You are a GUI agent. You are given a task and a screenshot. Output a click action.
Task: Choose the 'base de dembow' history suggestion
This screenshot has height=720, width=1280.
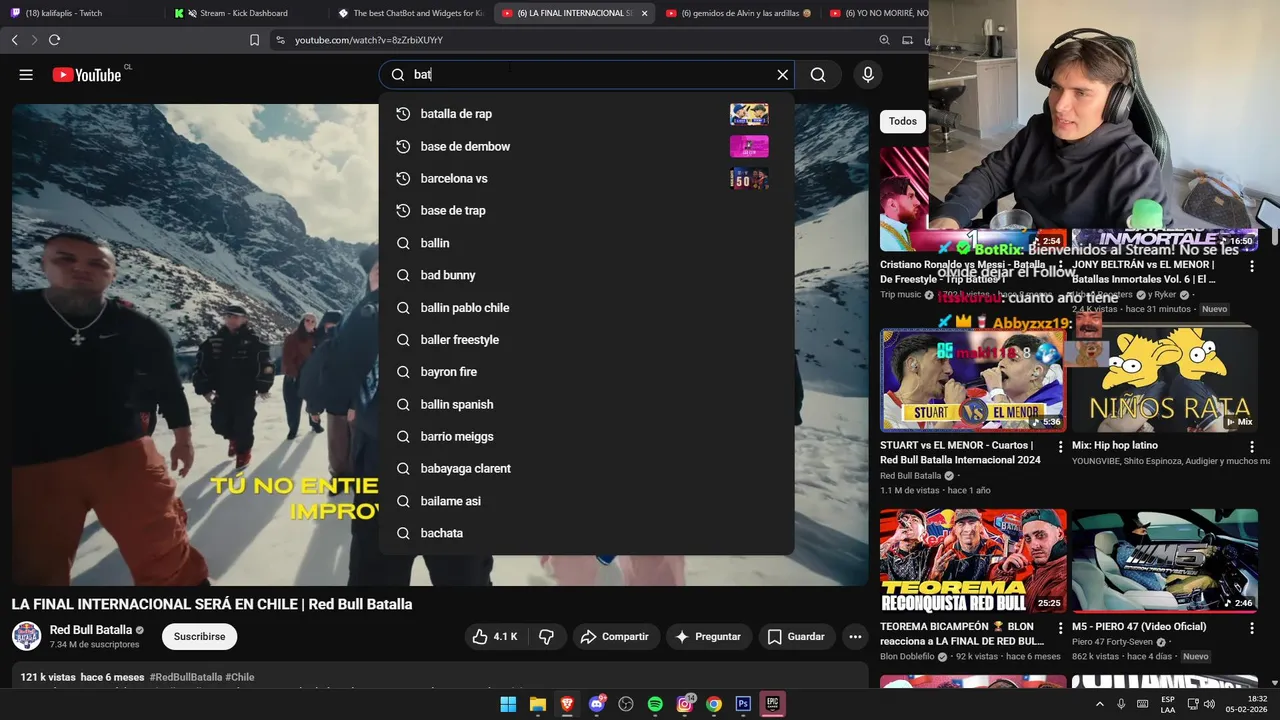point(586,146)
